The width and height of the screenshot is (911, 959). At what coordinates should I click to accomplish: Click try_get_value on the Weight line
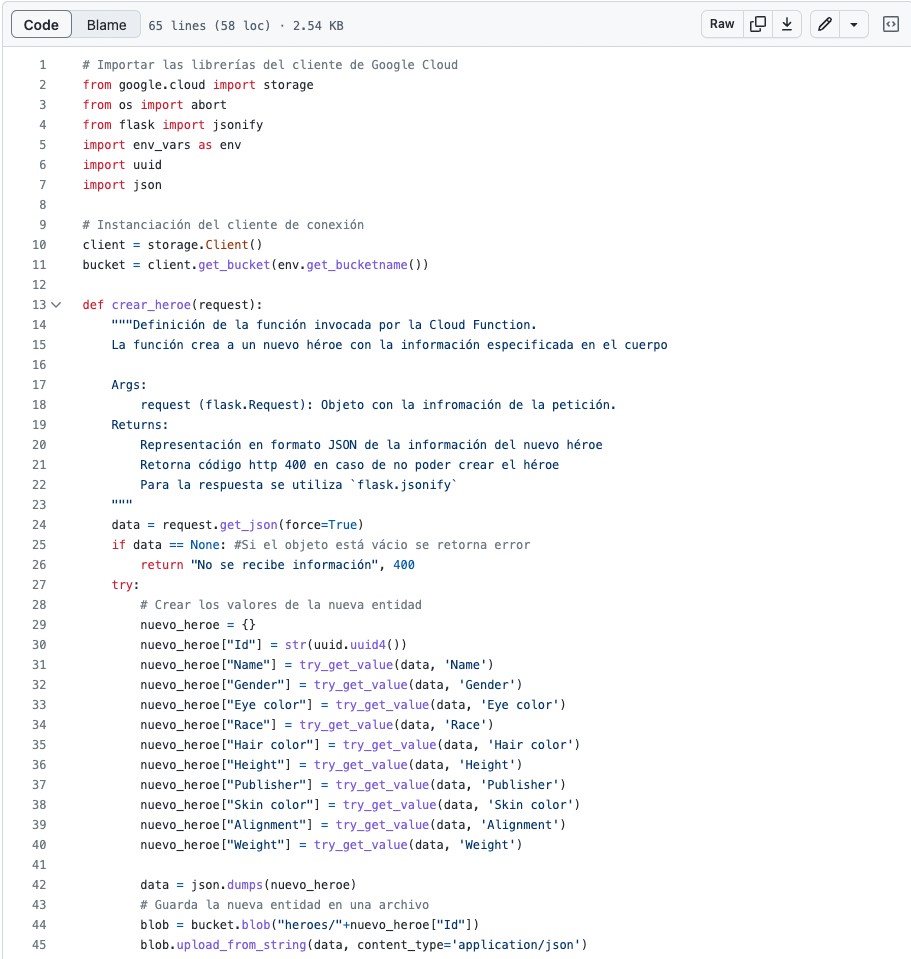(x=361, y=845)
